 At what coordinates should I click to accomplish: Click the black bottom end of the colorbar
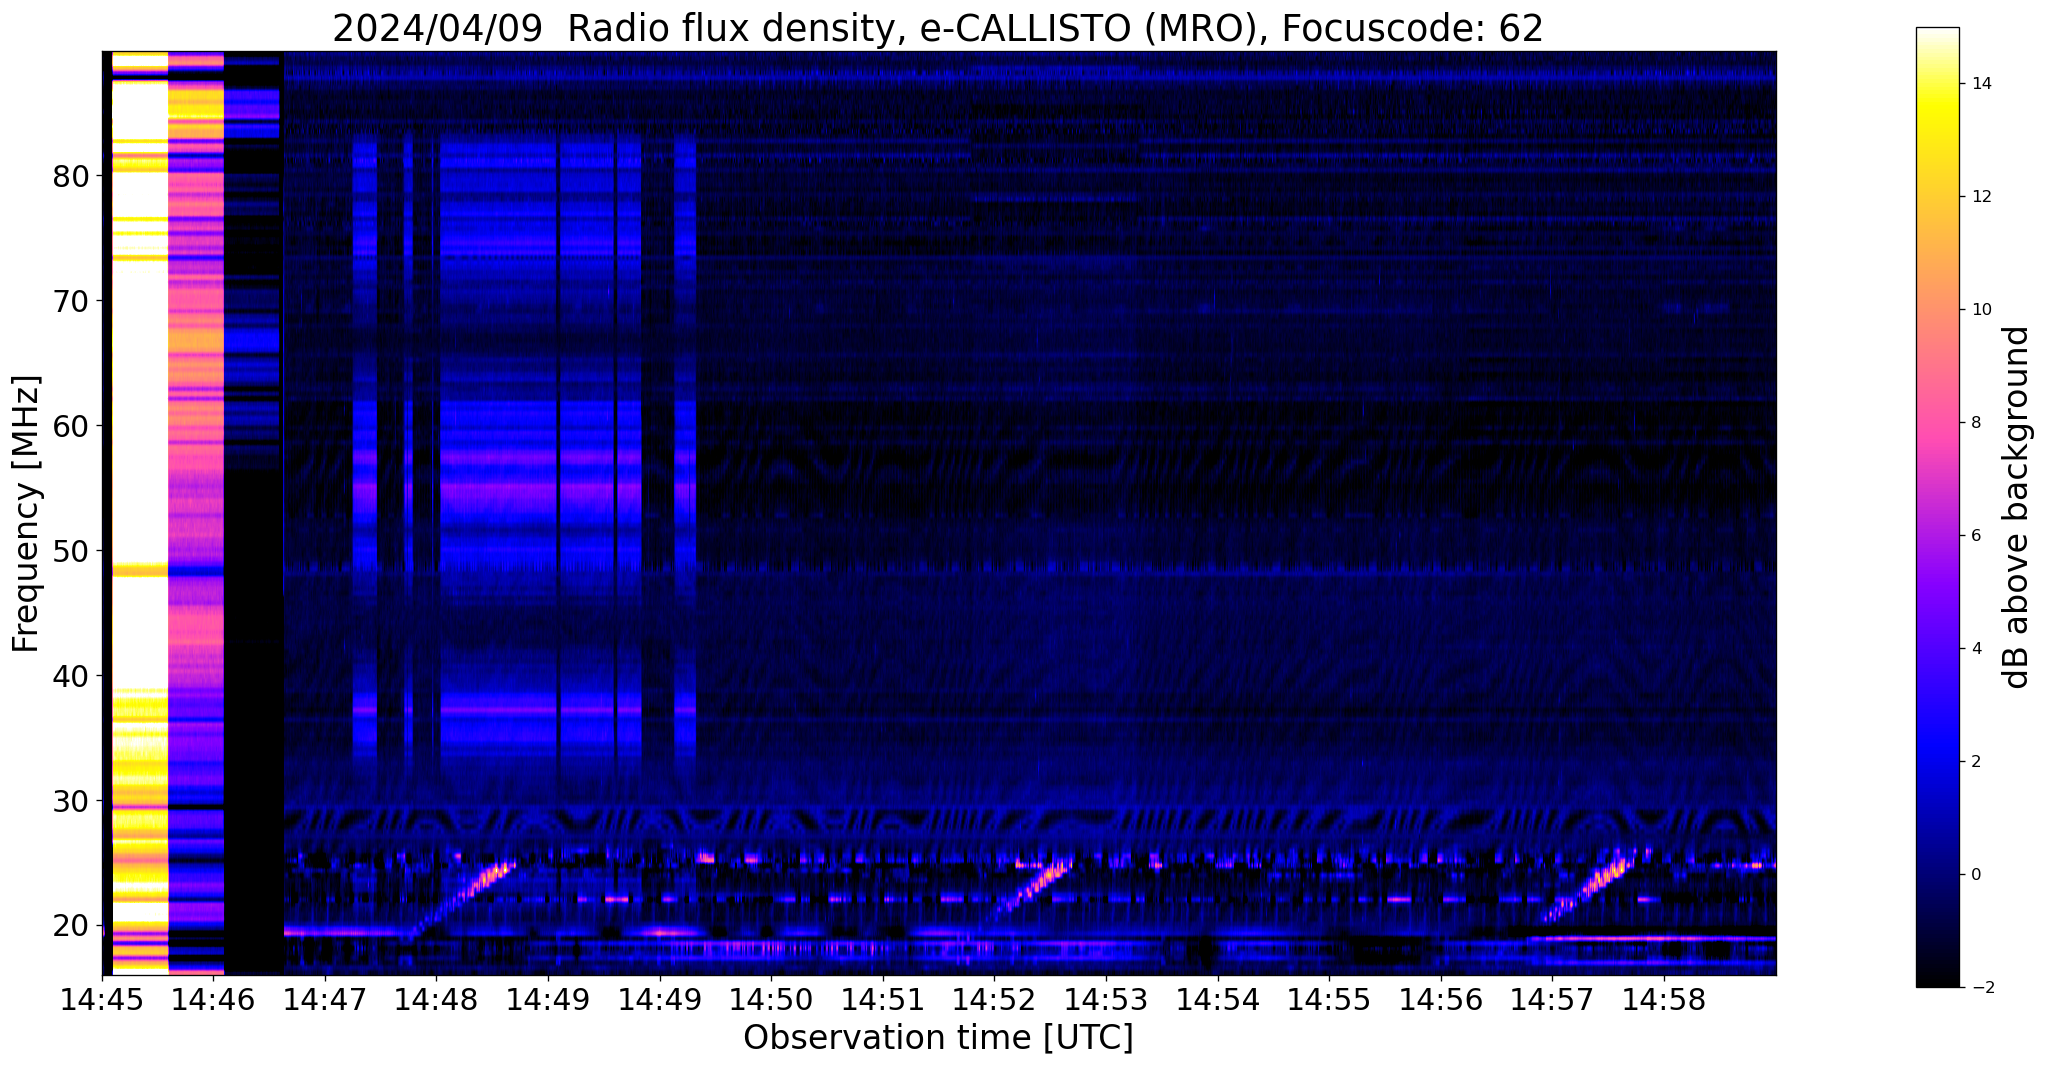[1937, 978]
